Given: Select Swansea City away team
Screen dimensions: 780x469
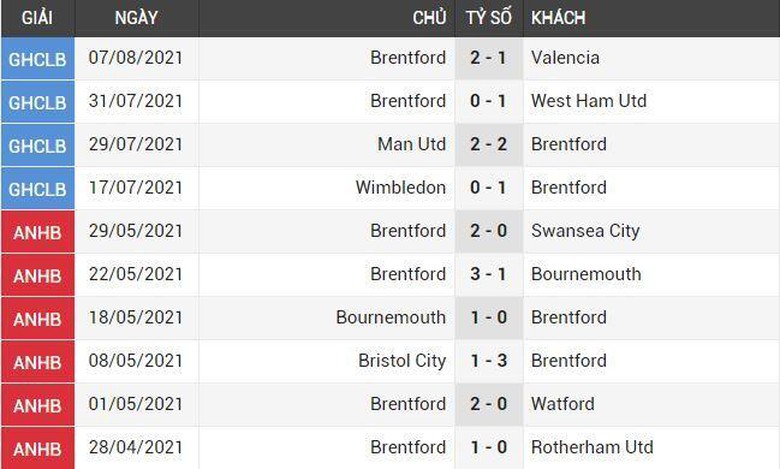Looking at the screenshot, I should click(585, 231).
